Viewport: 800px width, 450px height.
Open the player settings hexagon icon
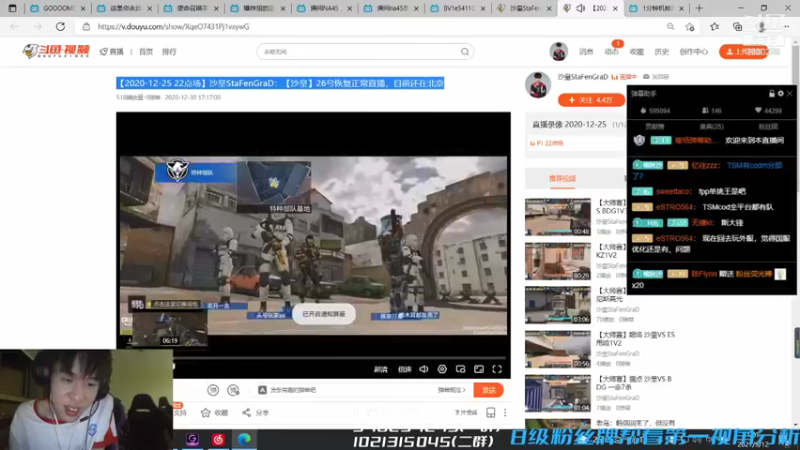pyautogui.click(x=442, y=369)
